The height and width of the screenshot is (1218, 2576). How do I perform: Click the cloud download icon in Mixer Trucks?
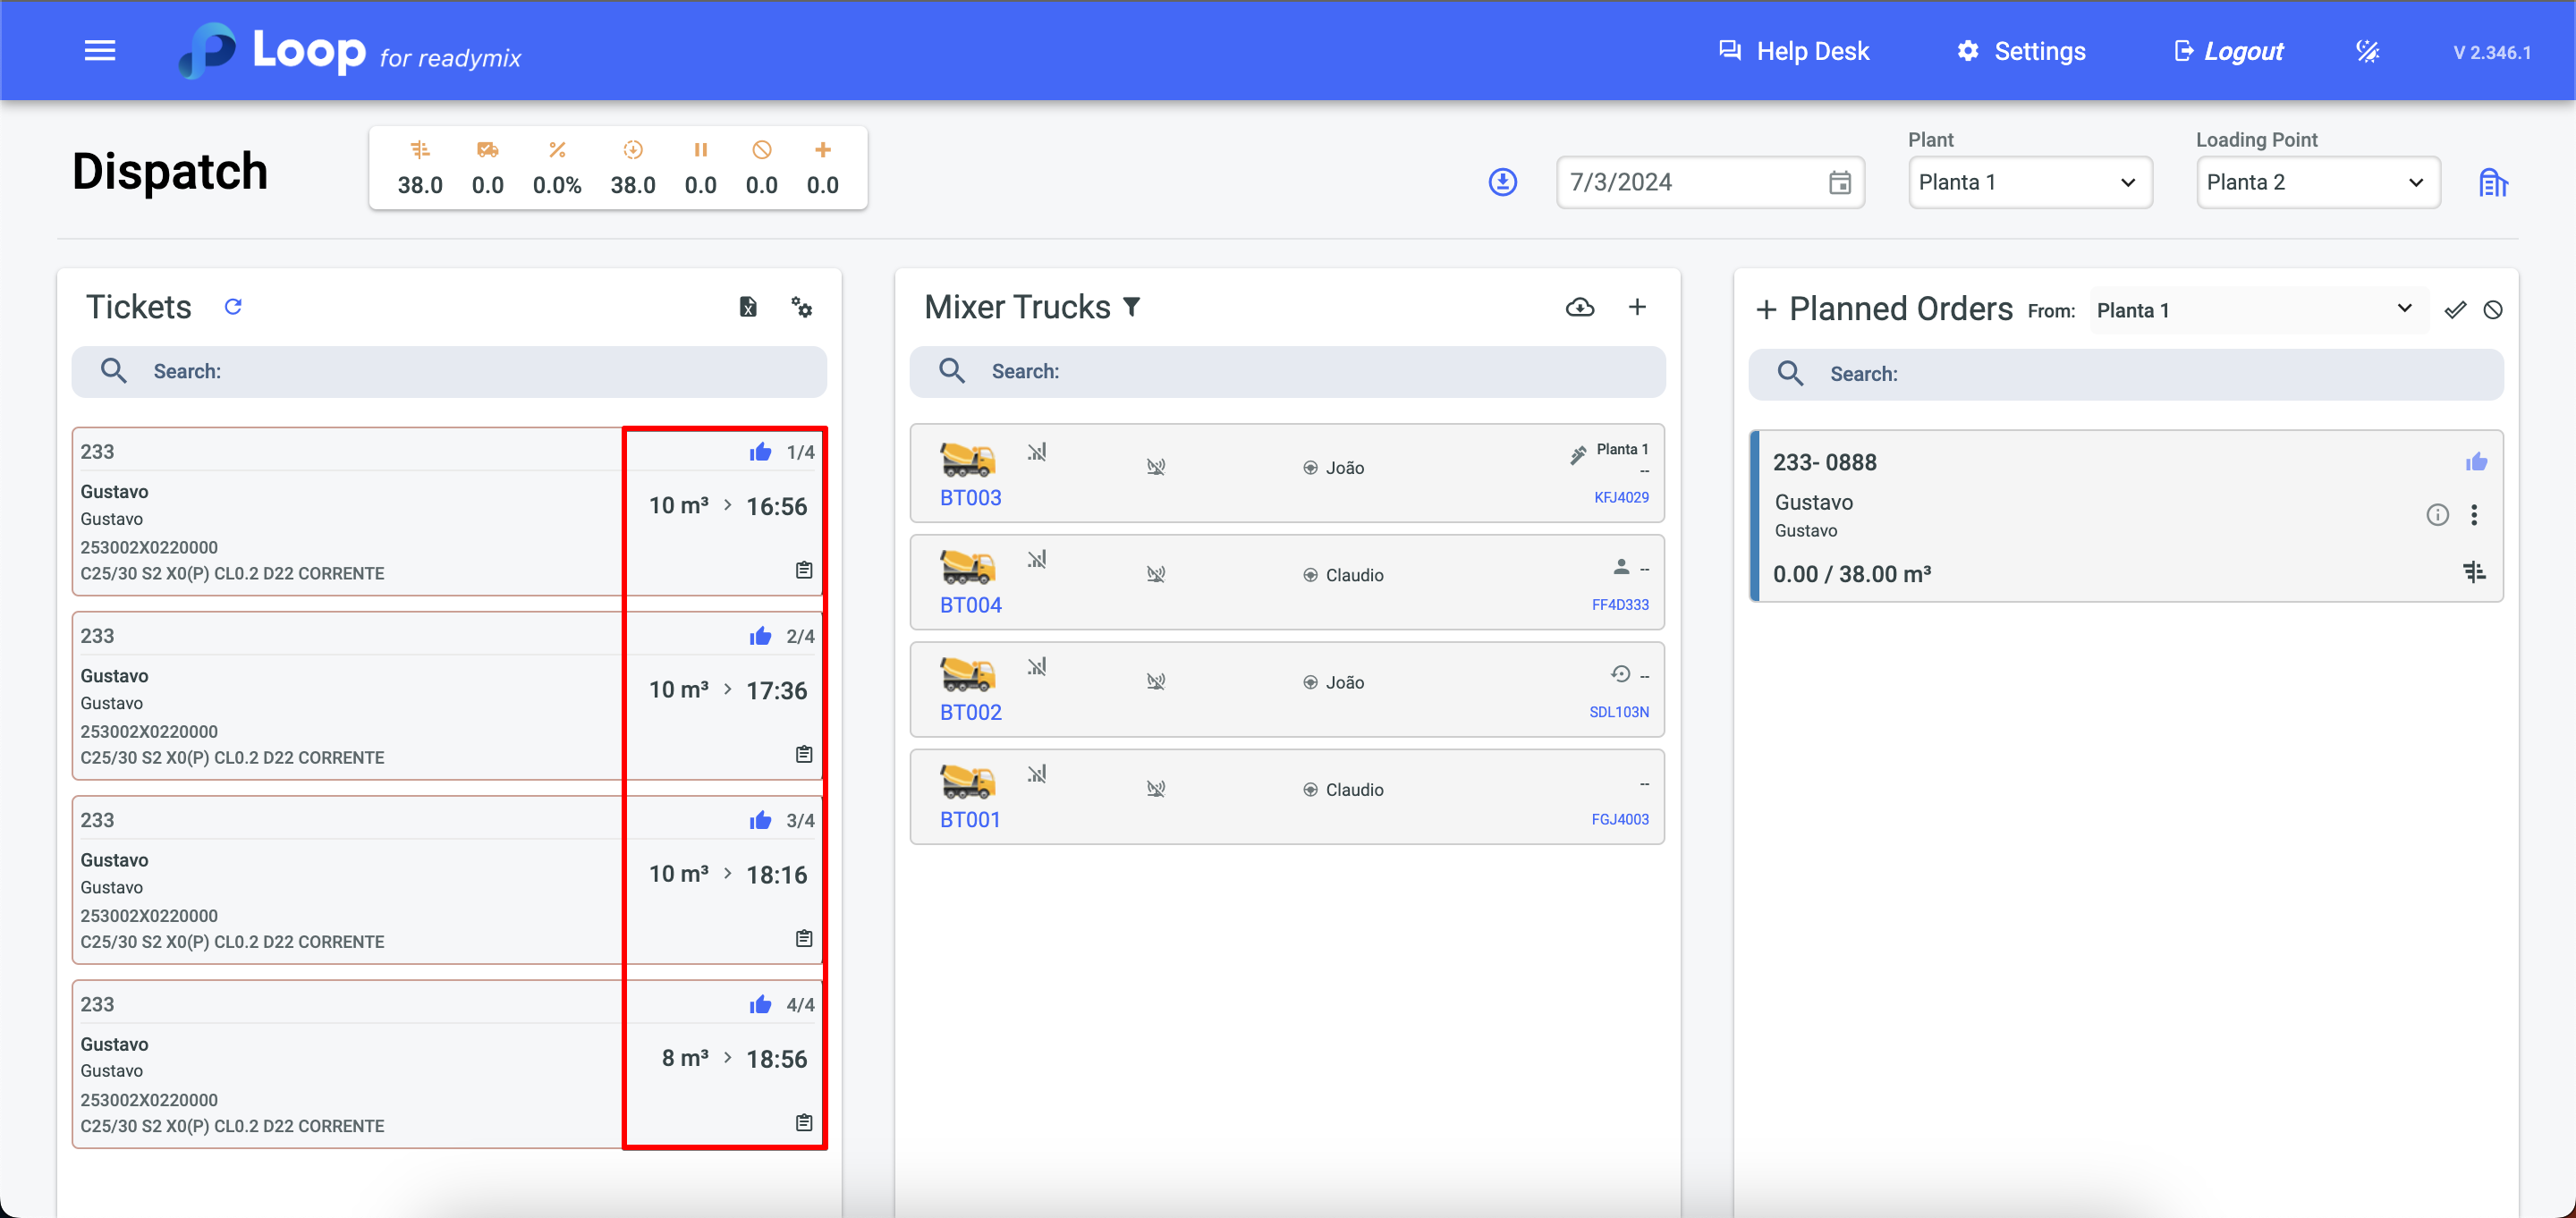[1579, 307]
